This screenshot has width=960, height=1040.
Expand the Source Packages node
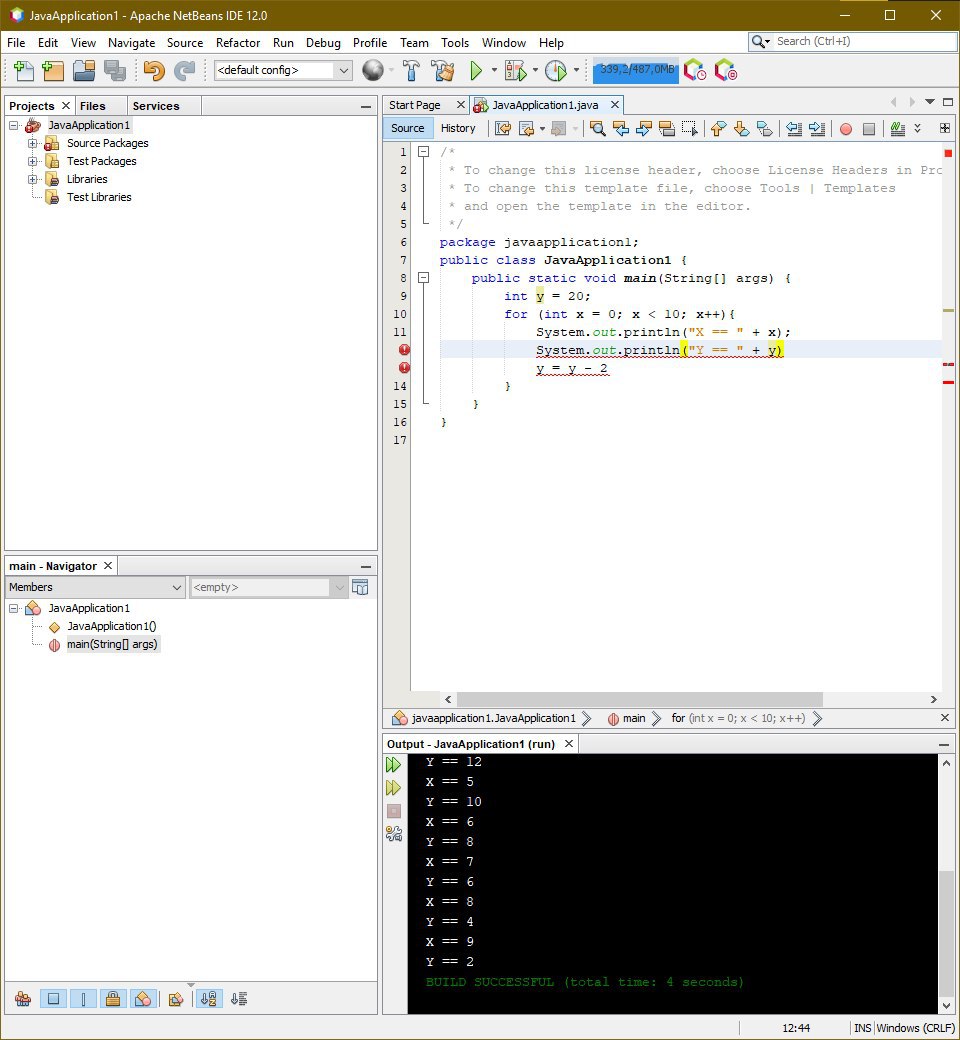[x=32, y=143]
